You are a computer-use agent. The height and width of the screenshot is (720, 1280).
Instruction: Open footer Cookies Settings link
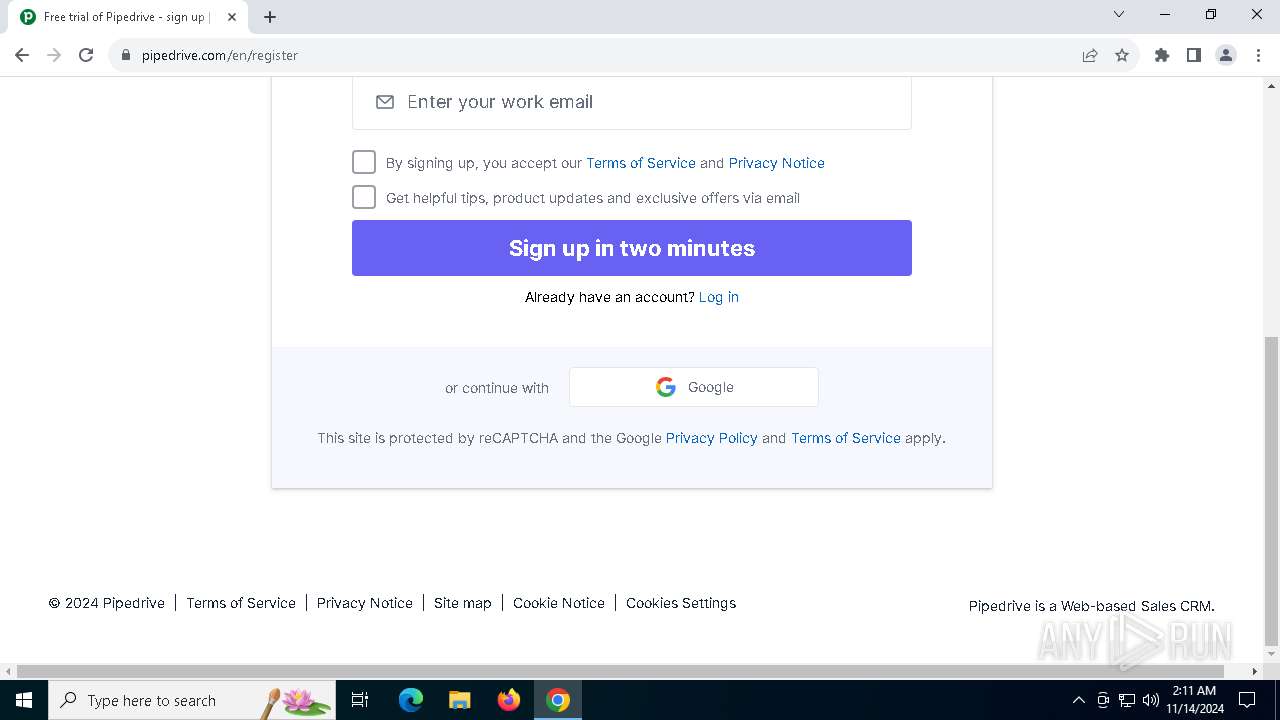point(681,603)
